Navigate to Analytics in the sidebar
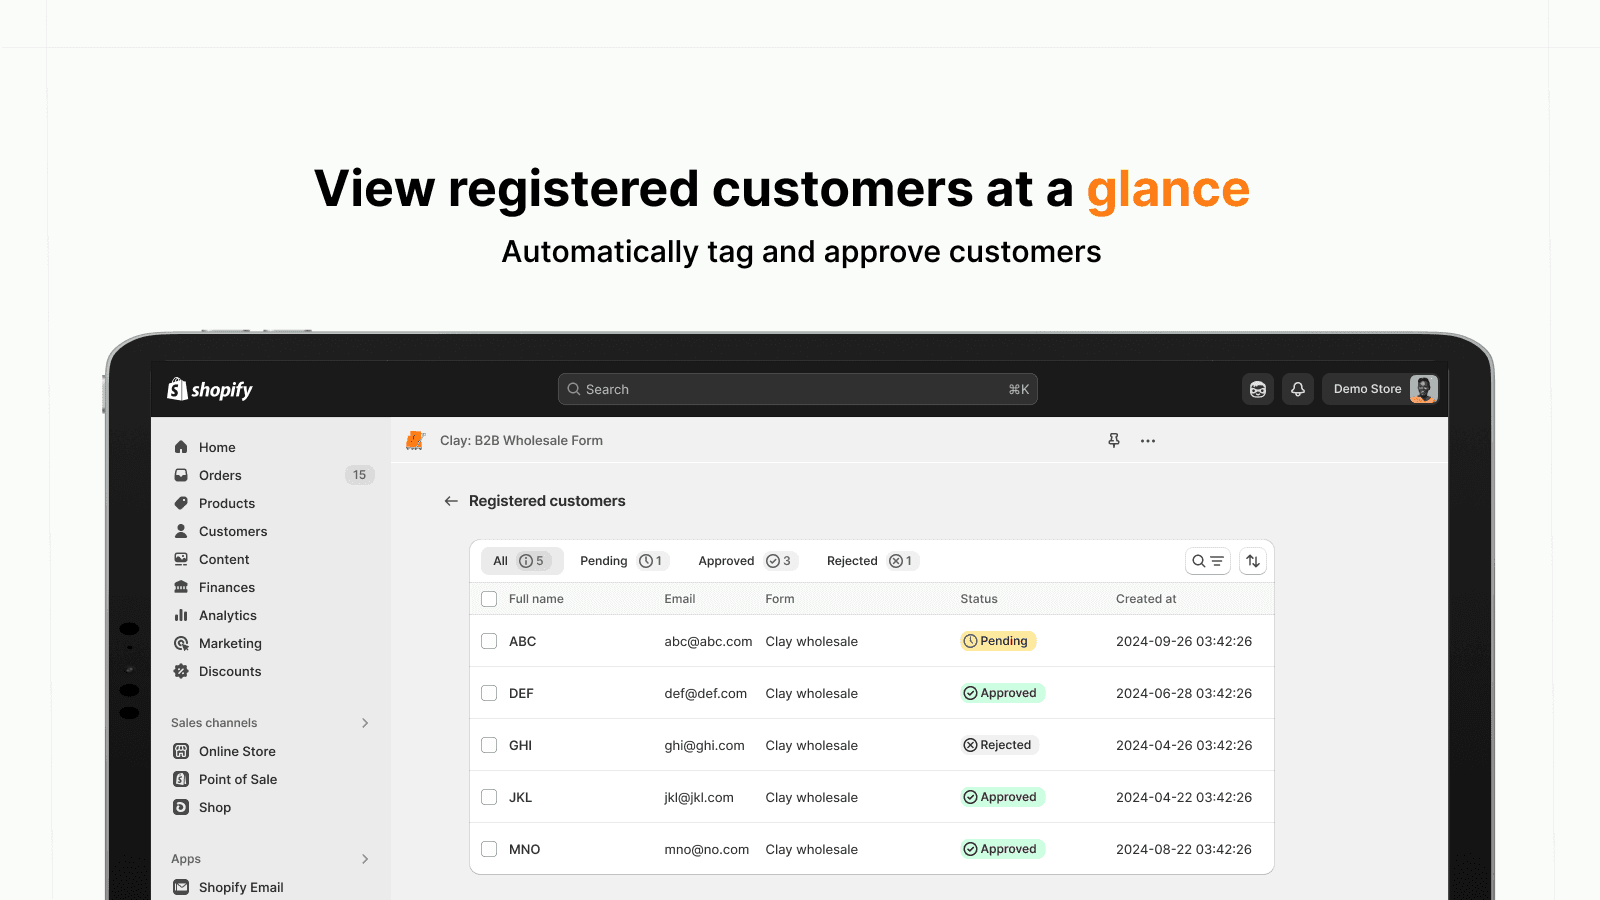Screen dimensions: 1600x900 click(x=227, y=615)
